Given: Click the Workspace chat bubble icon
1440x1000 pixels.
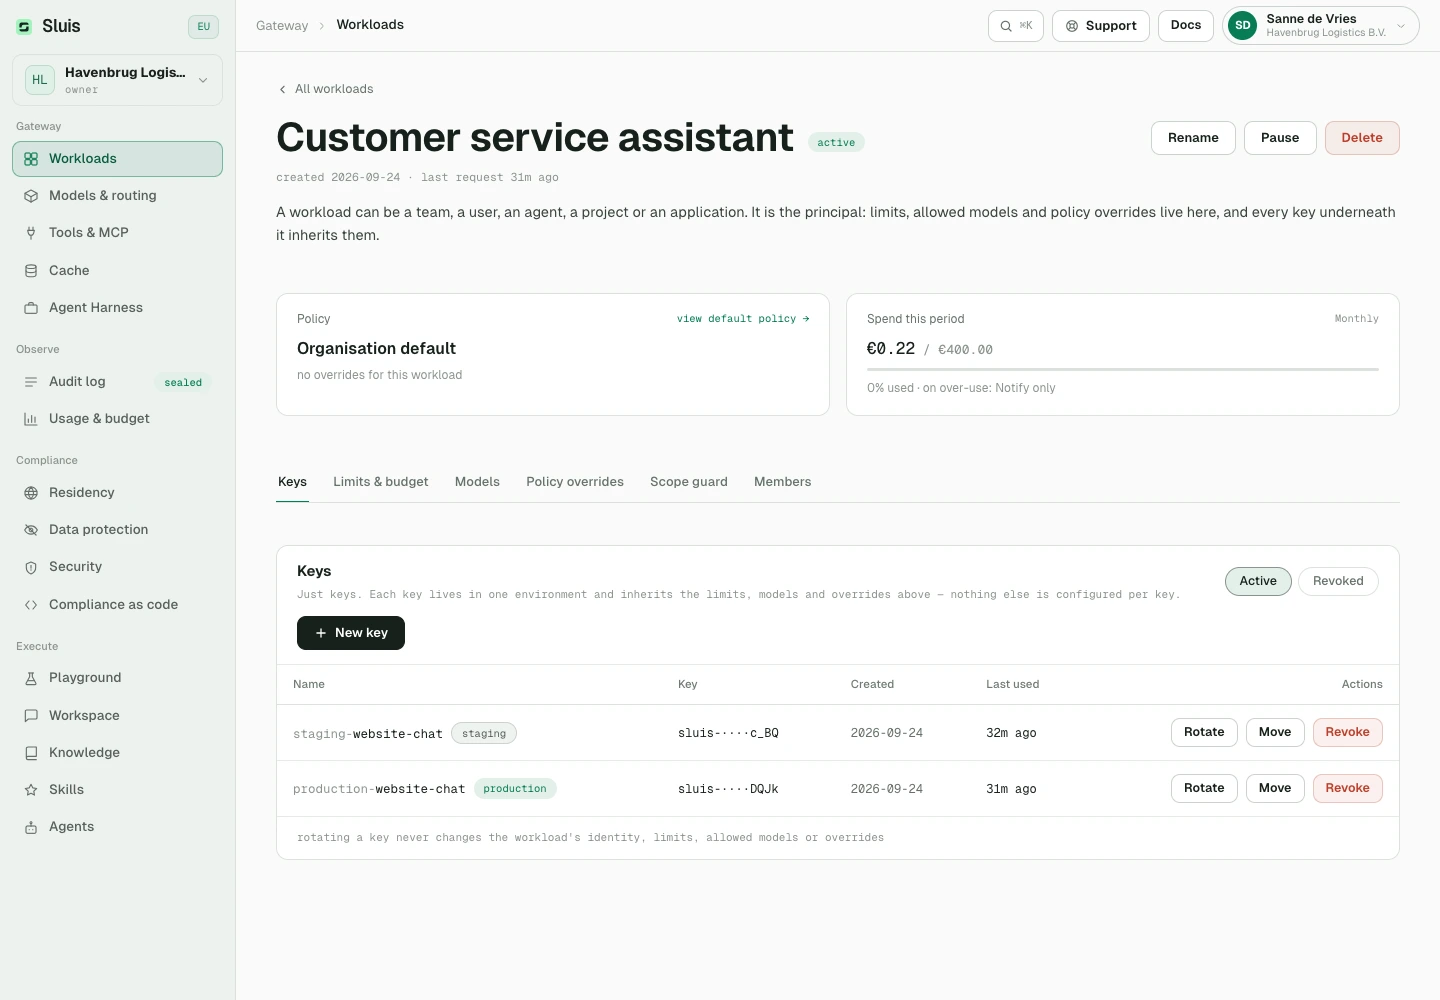Looking at the screenshot, I should point(31,716).
